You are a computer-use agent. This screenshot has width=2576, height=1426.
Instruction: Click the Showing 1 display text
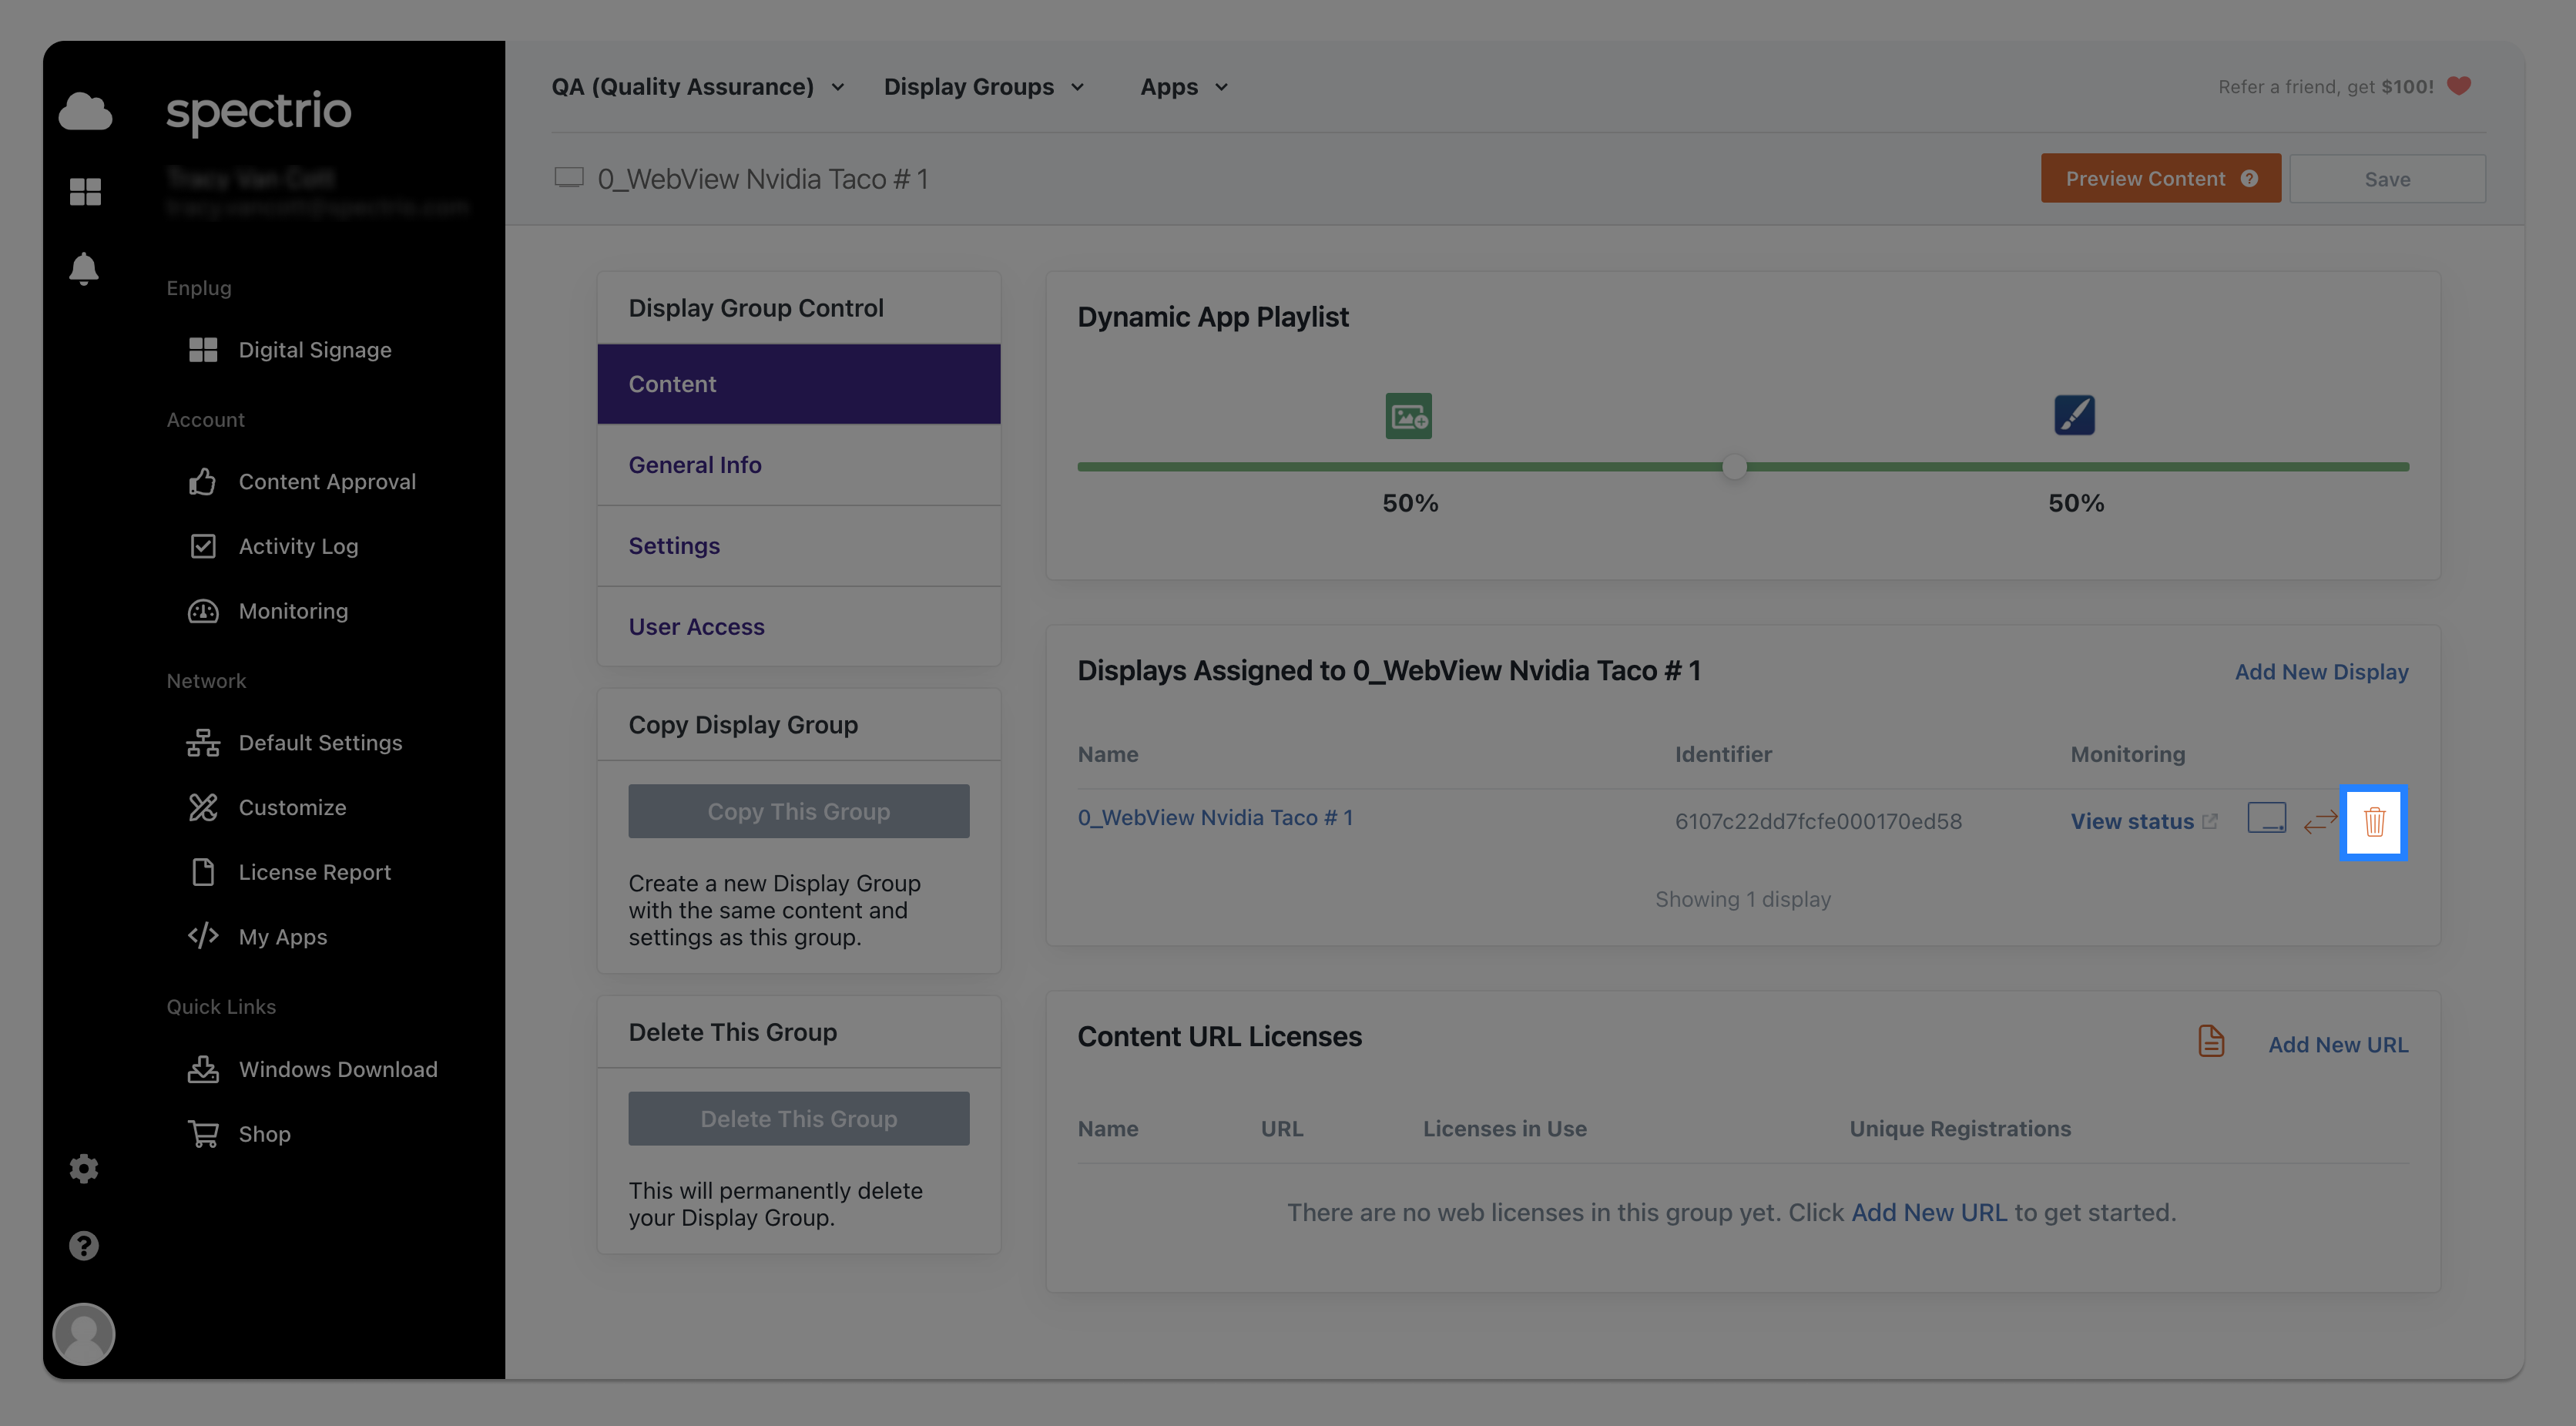1743,899
